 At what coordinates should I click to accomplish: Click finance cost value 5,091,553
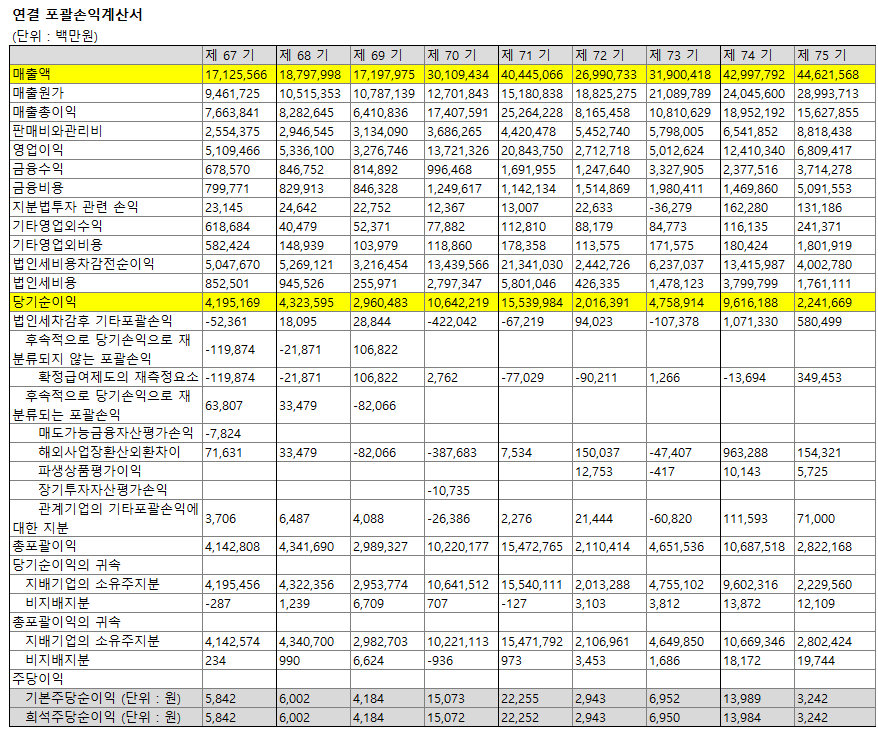point(824,189)
